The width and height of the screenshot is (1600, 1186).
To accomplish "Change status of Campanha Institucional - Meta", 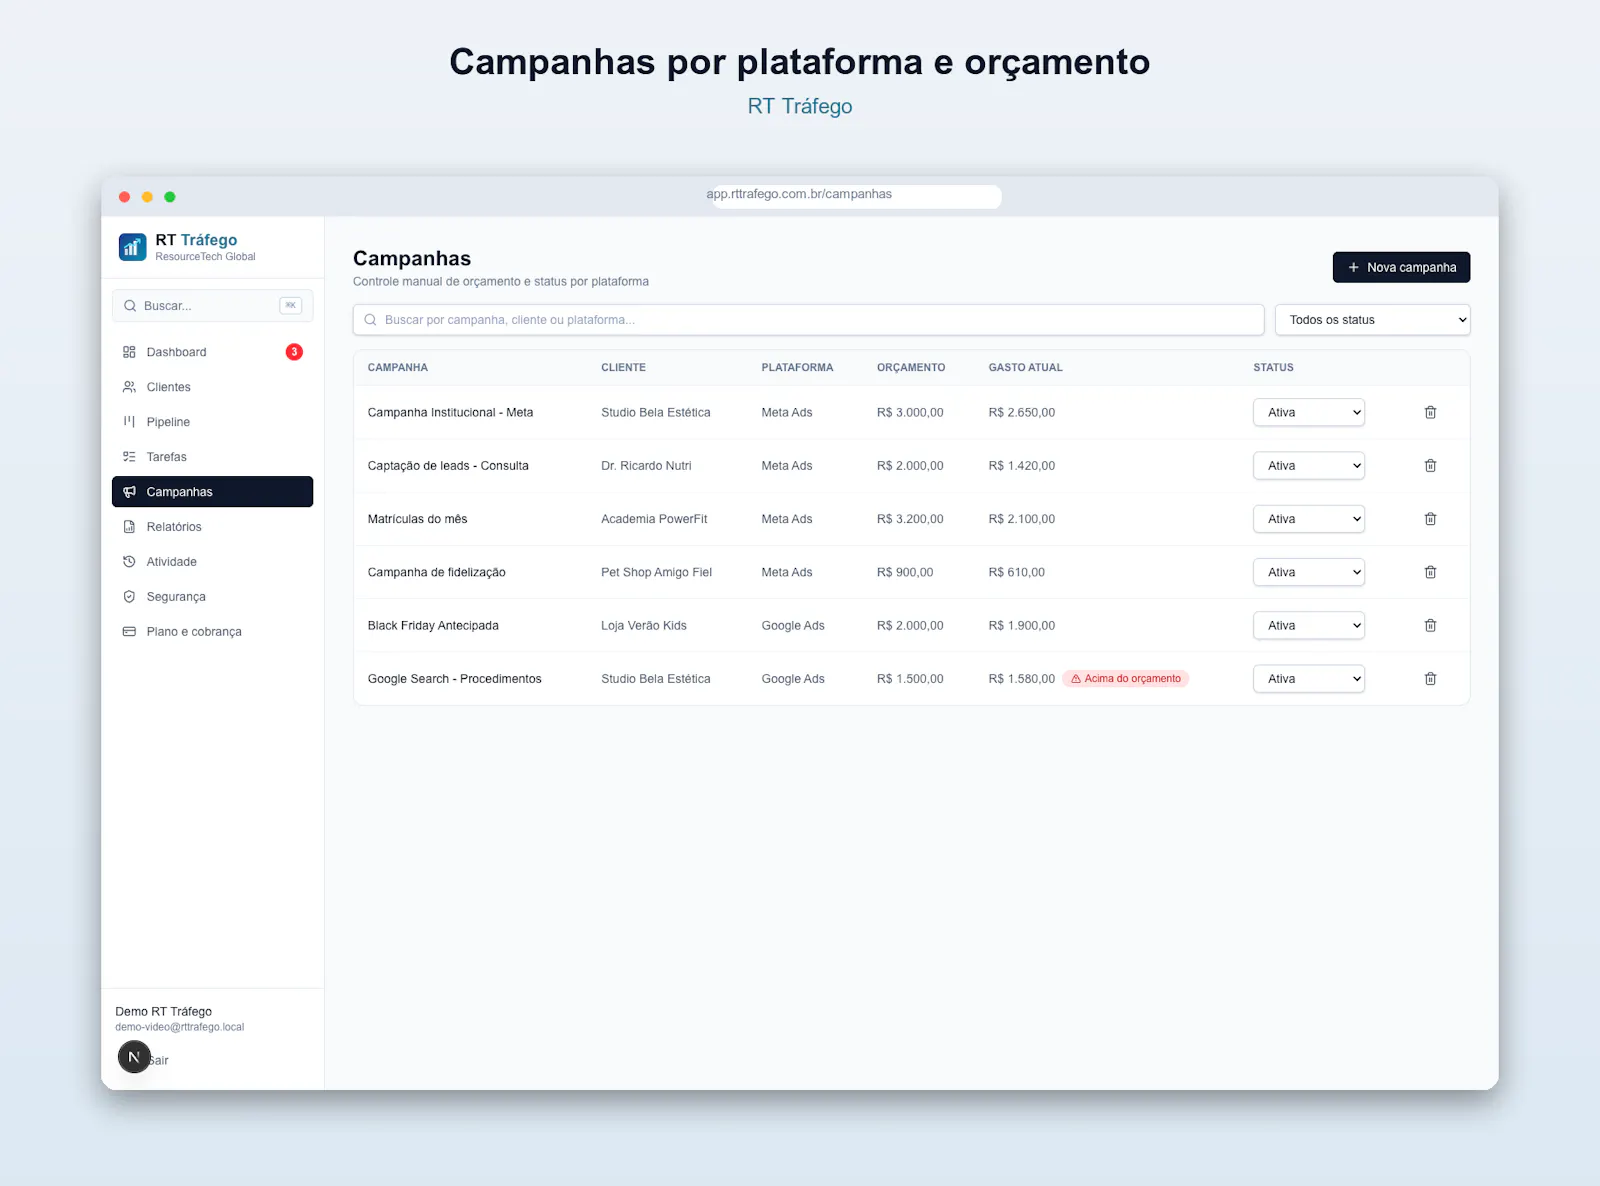I will (1309, 412).
